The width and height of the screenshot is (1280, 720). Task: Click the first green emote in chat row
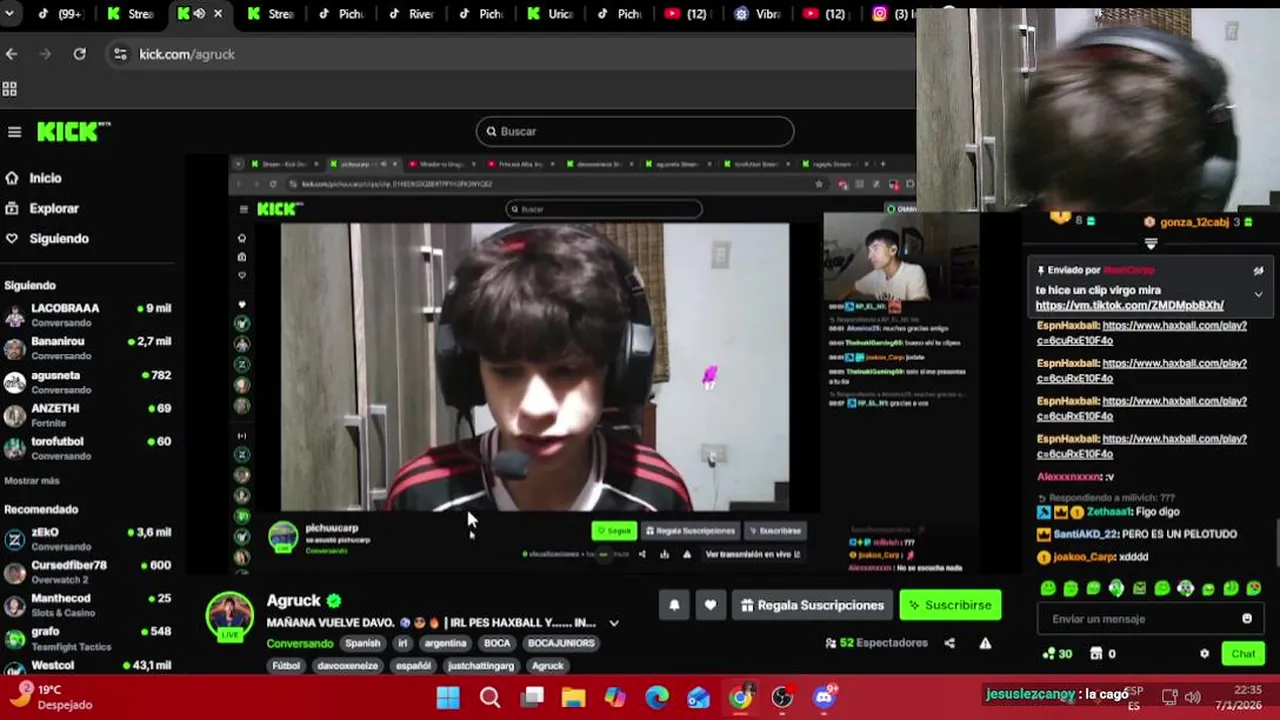point(1048,589)
